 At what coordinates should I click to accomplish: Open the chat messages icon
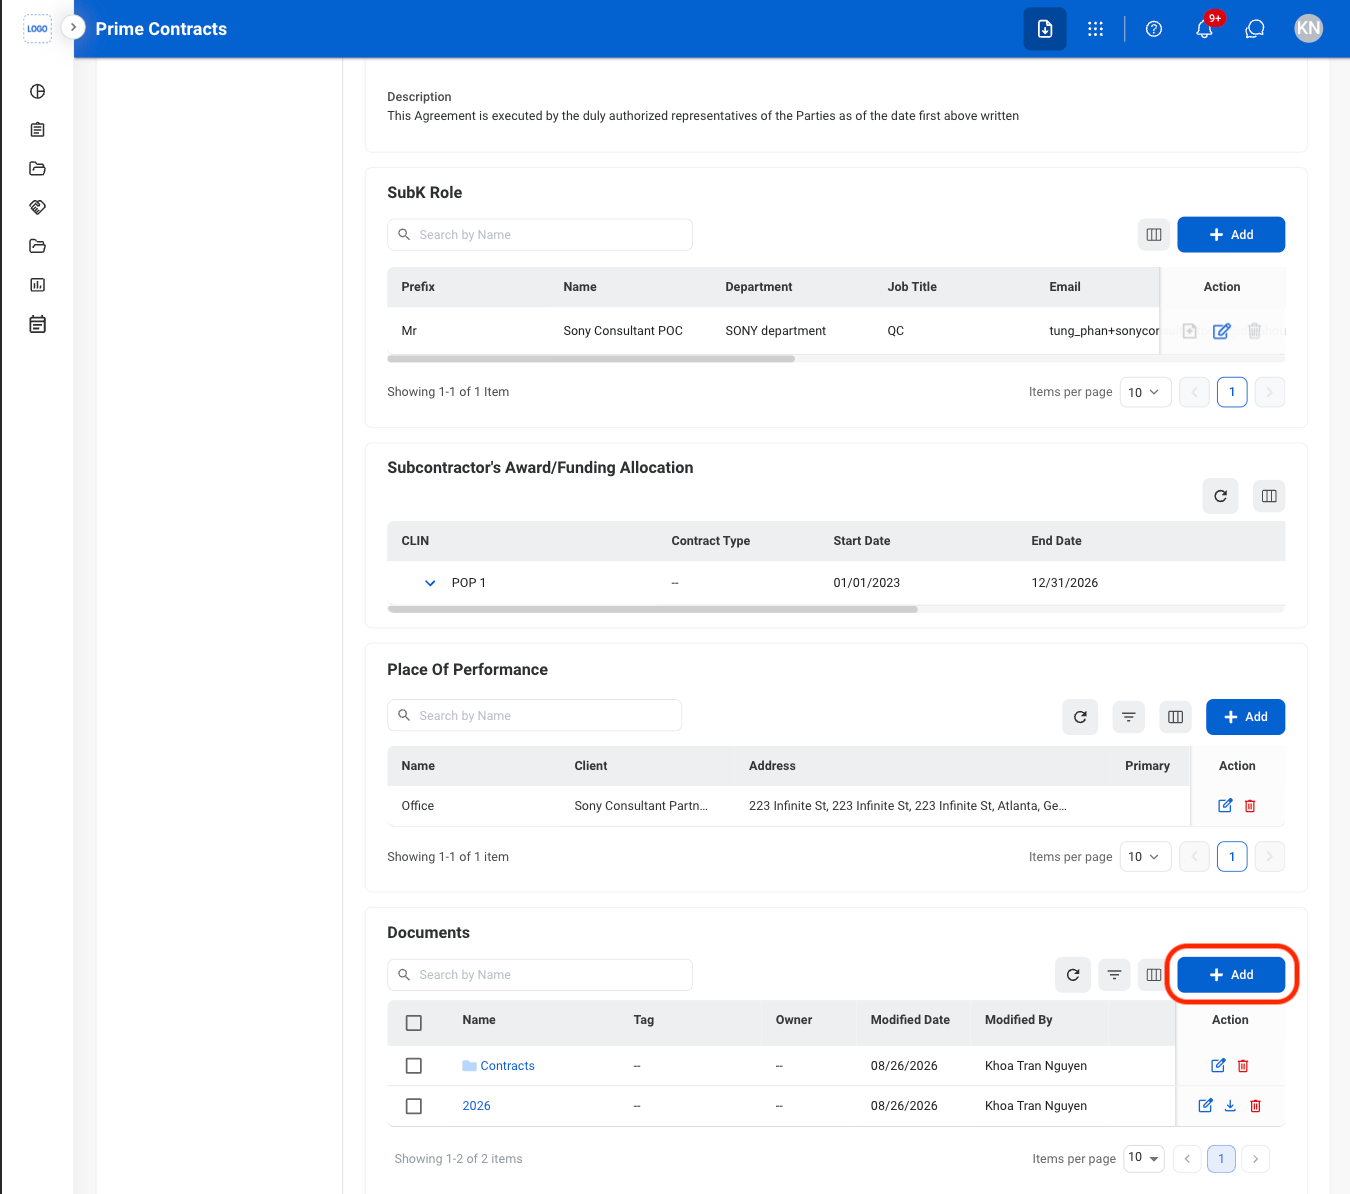1255,29
